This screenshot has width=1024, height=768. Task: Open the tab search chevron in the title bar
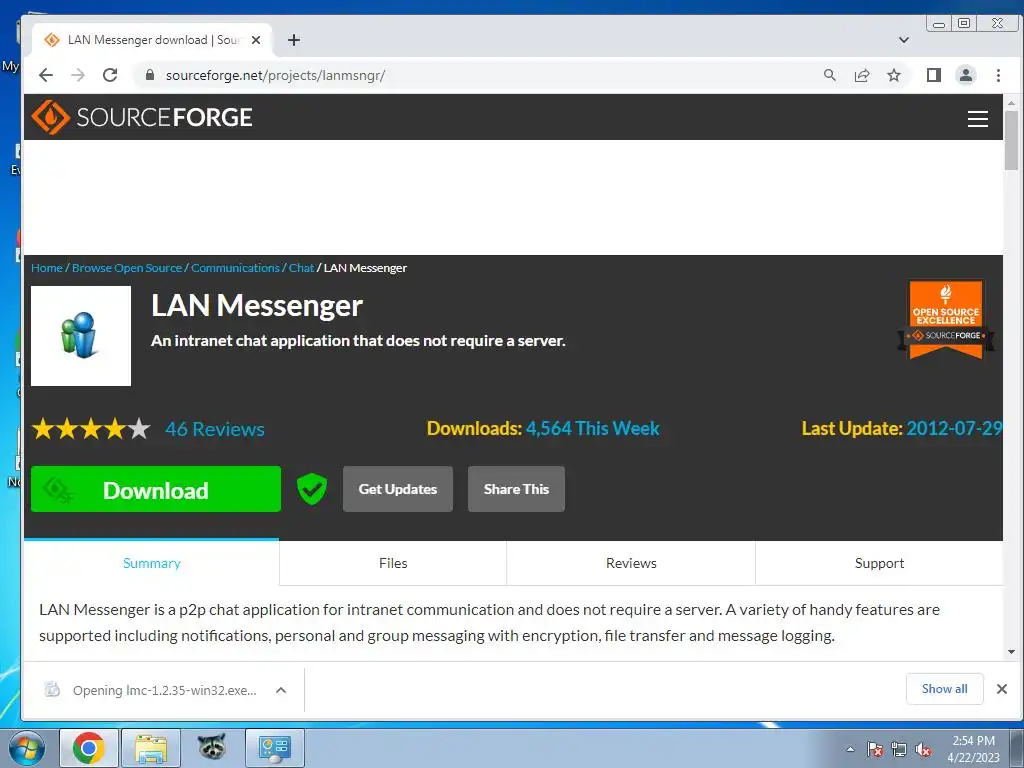click(904, 40)
